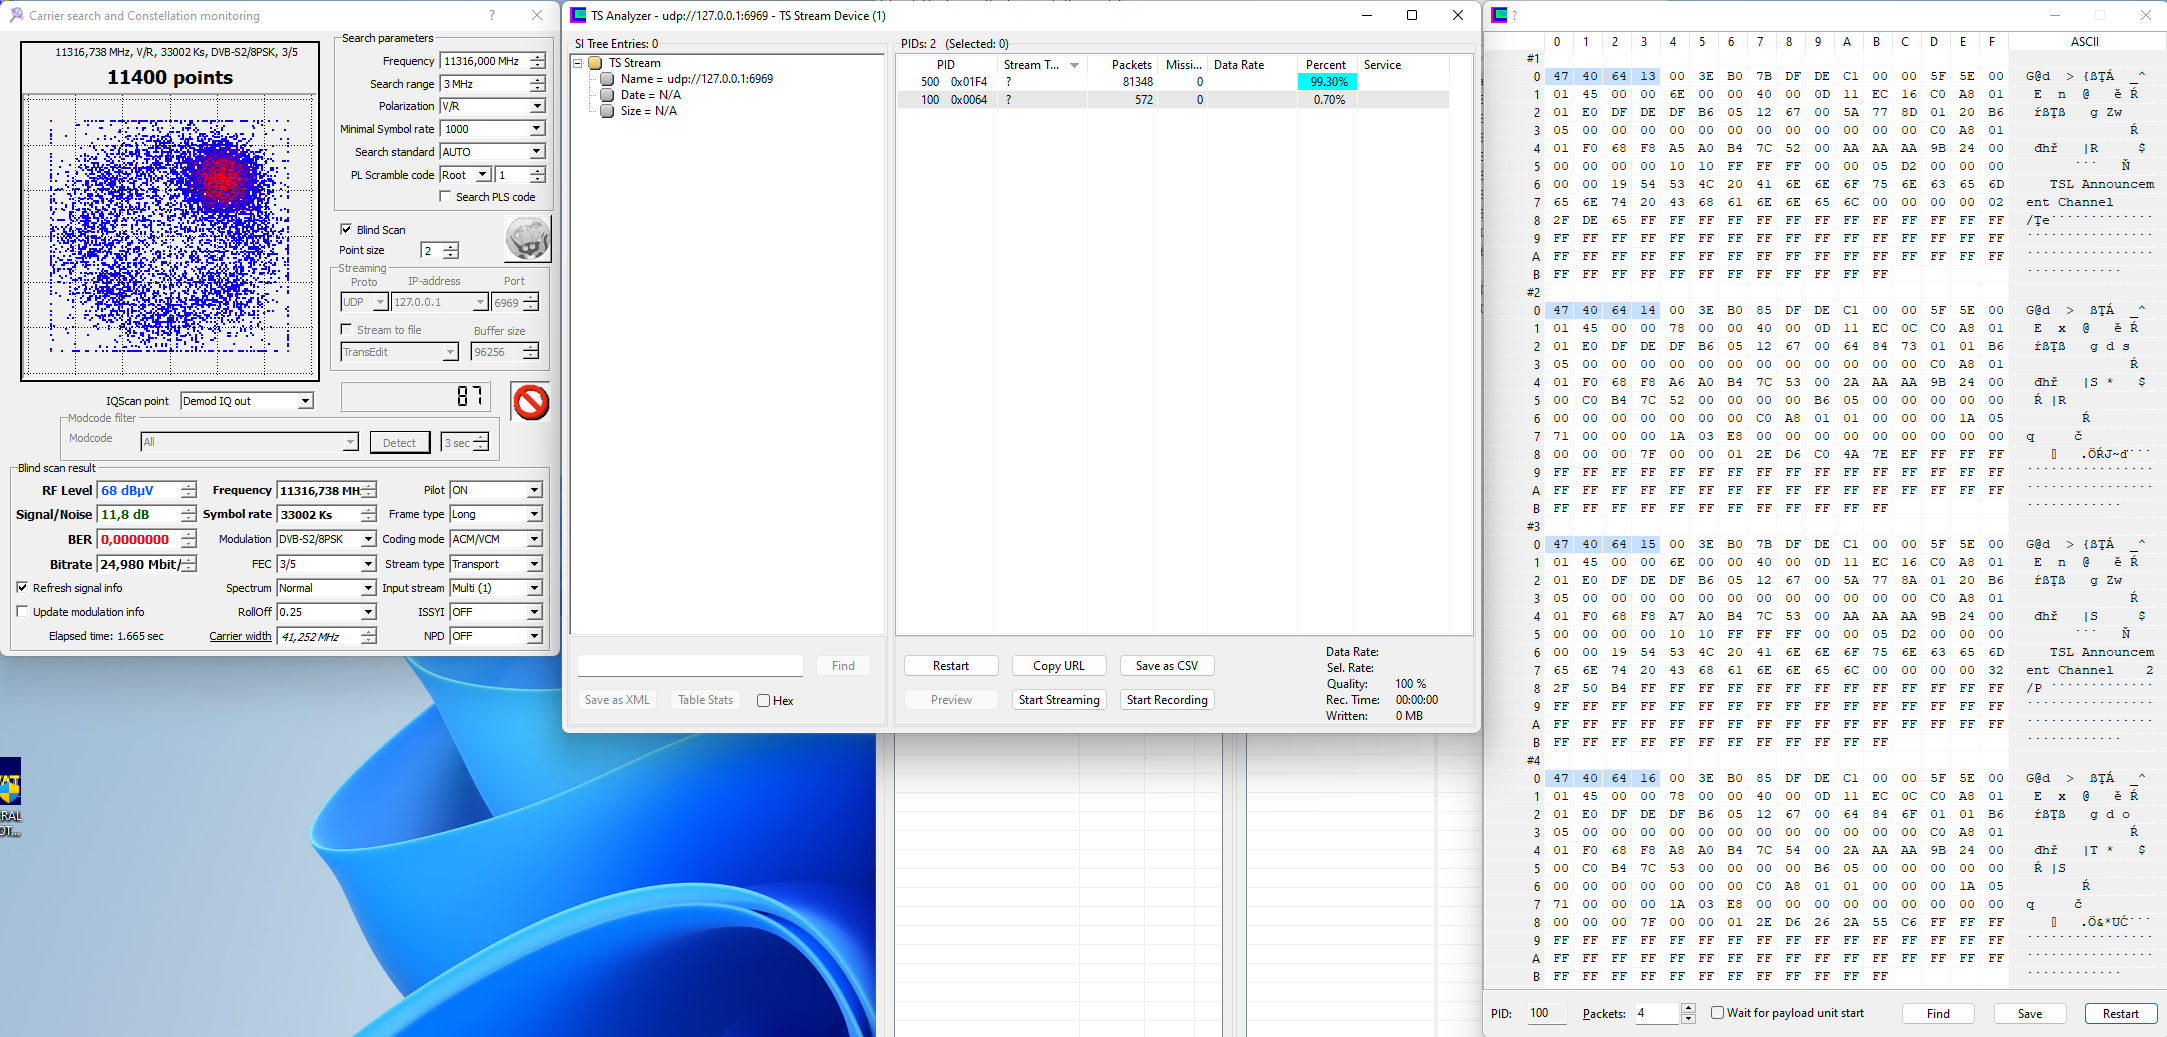
Task: Click the PID input field in hex viewer
Action: click(x=1547, y=1013)
